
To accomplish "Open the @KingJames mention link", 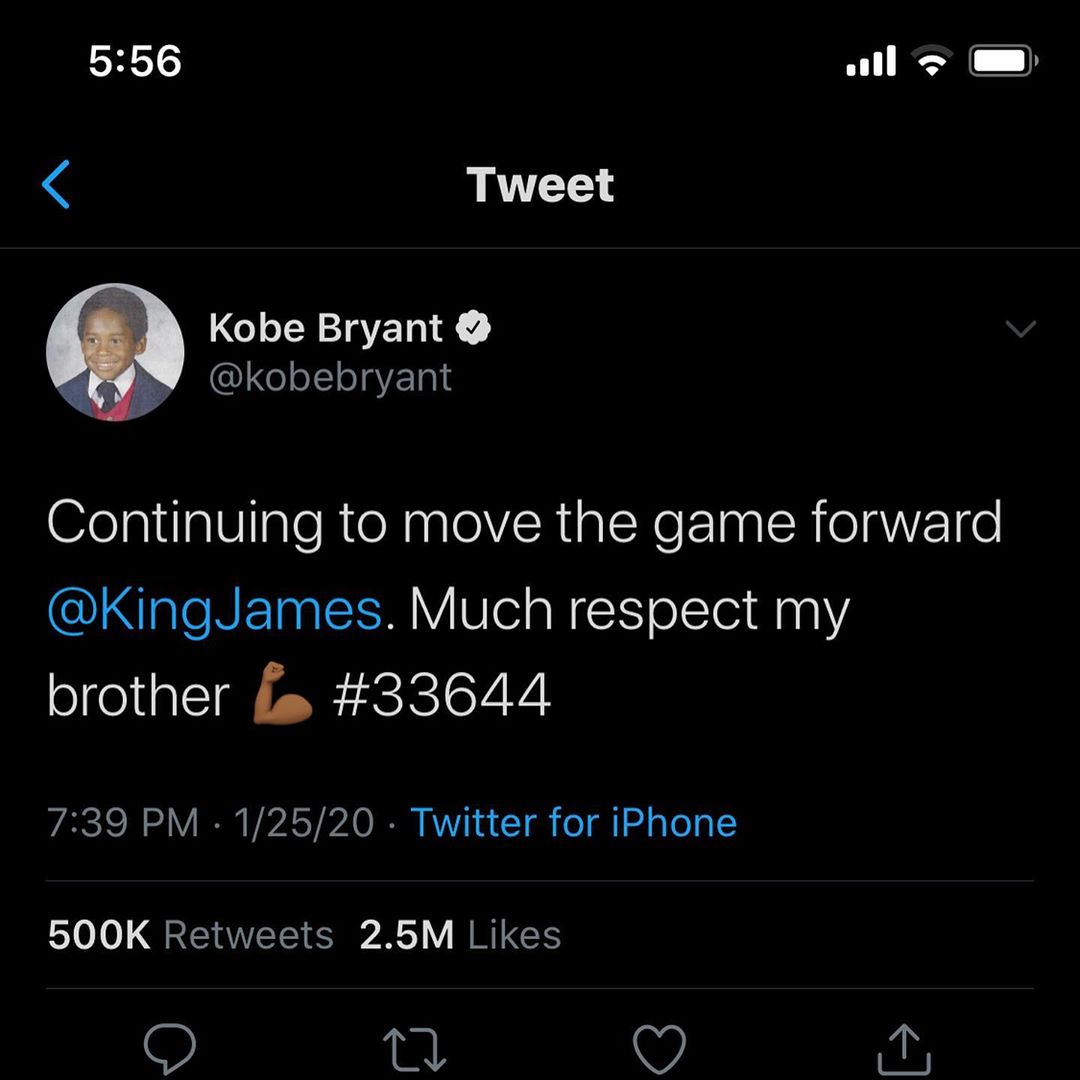I will tap(215, 610).
